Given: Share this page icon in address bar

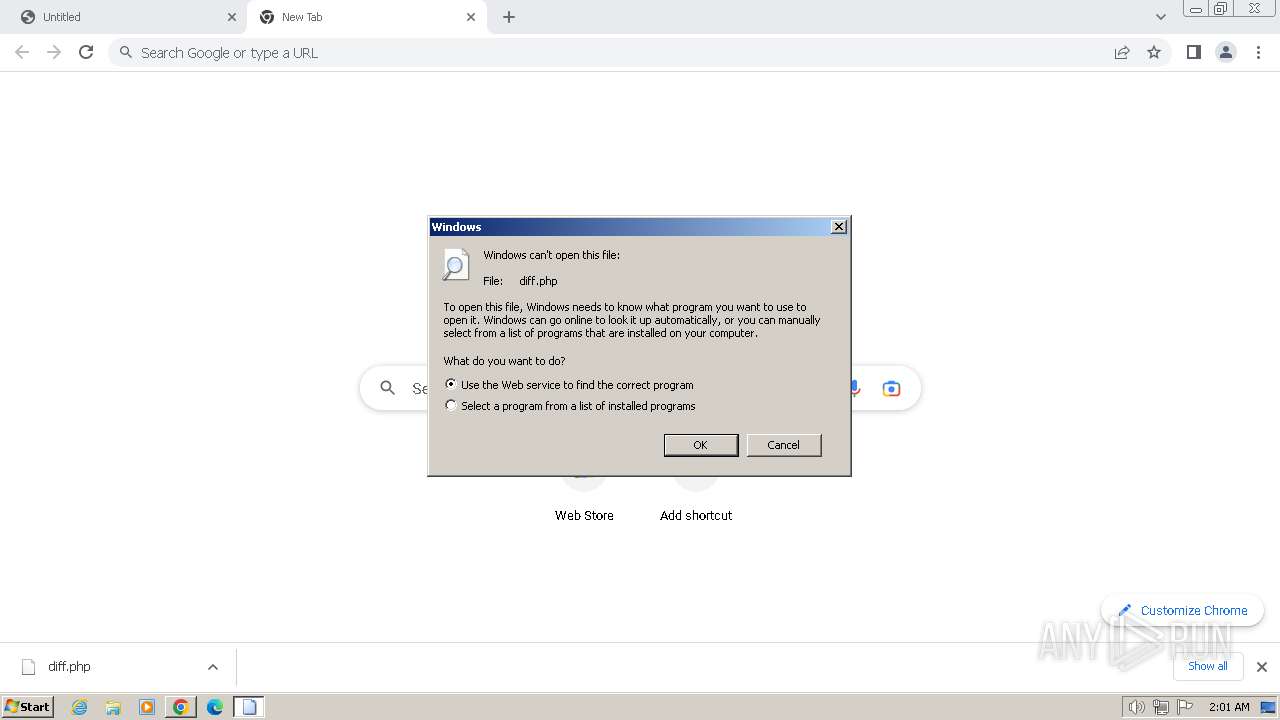Looking at the screenshot, I should [1122, 52].
